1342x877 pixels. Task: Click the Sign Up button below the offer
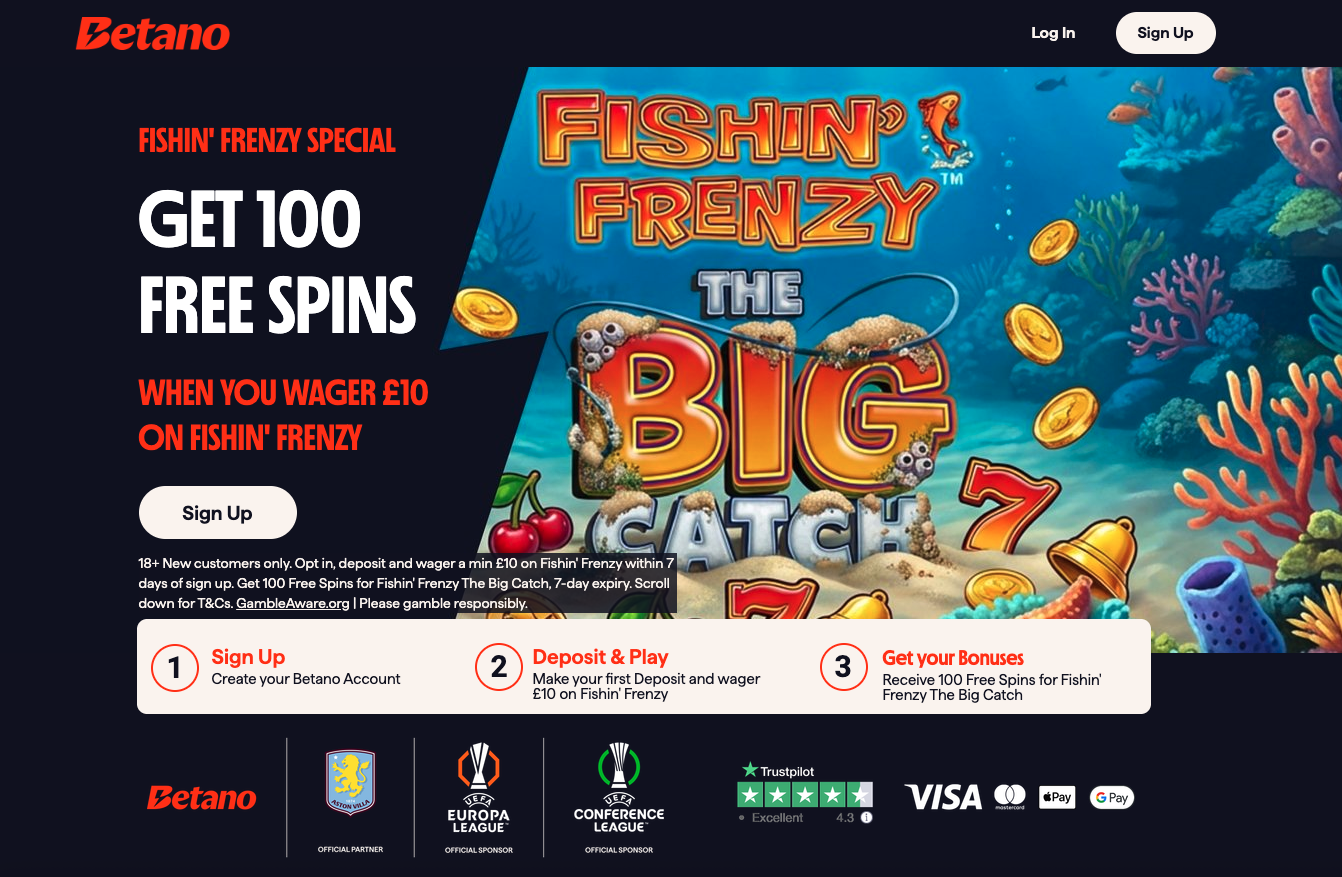217,513
